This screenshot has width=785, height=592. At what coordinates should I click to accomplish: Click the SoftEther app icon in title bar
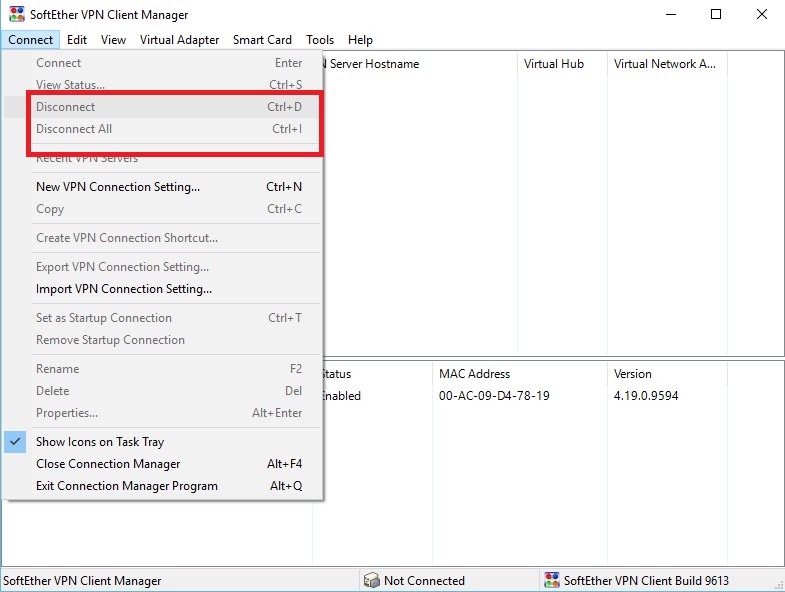click(17, 14)
